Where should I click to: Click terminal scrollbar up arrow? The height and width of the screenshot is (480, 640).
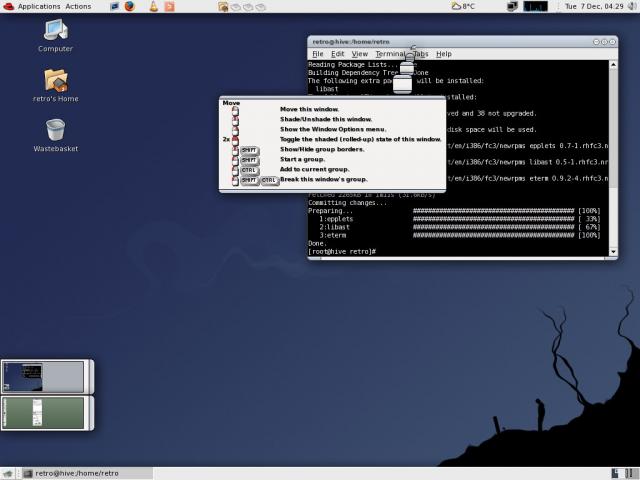pos(613,64)
